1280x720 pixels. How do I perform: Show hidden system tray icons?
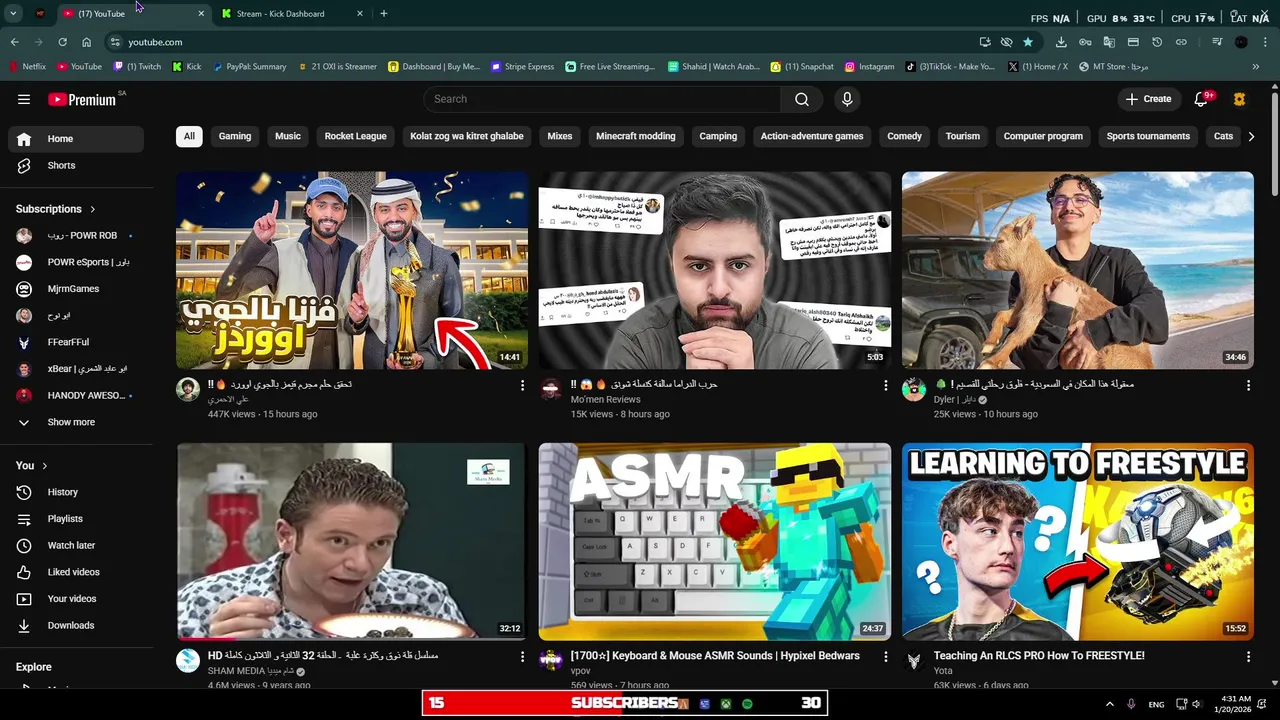[x=1109, y=704]
